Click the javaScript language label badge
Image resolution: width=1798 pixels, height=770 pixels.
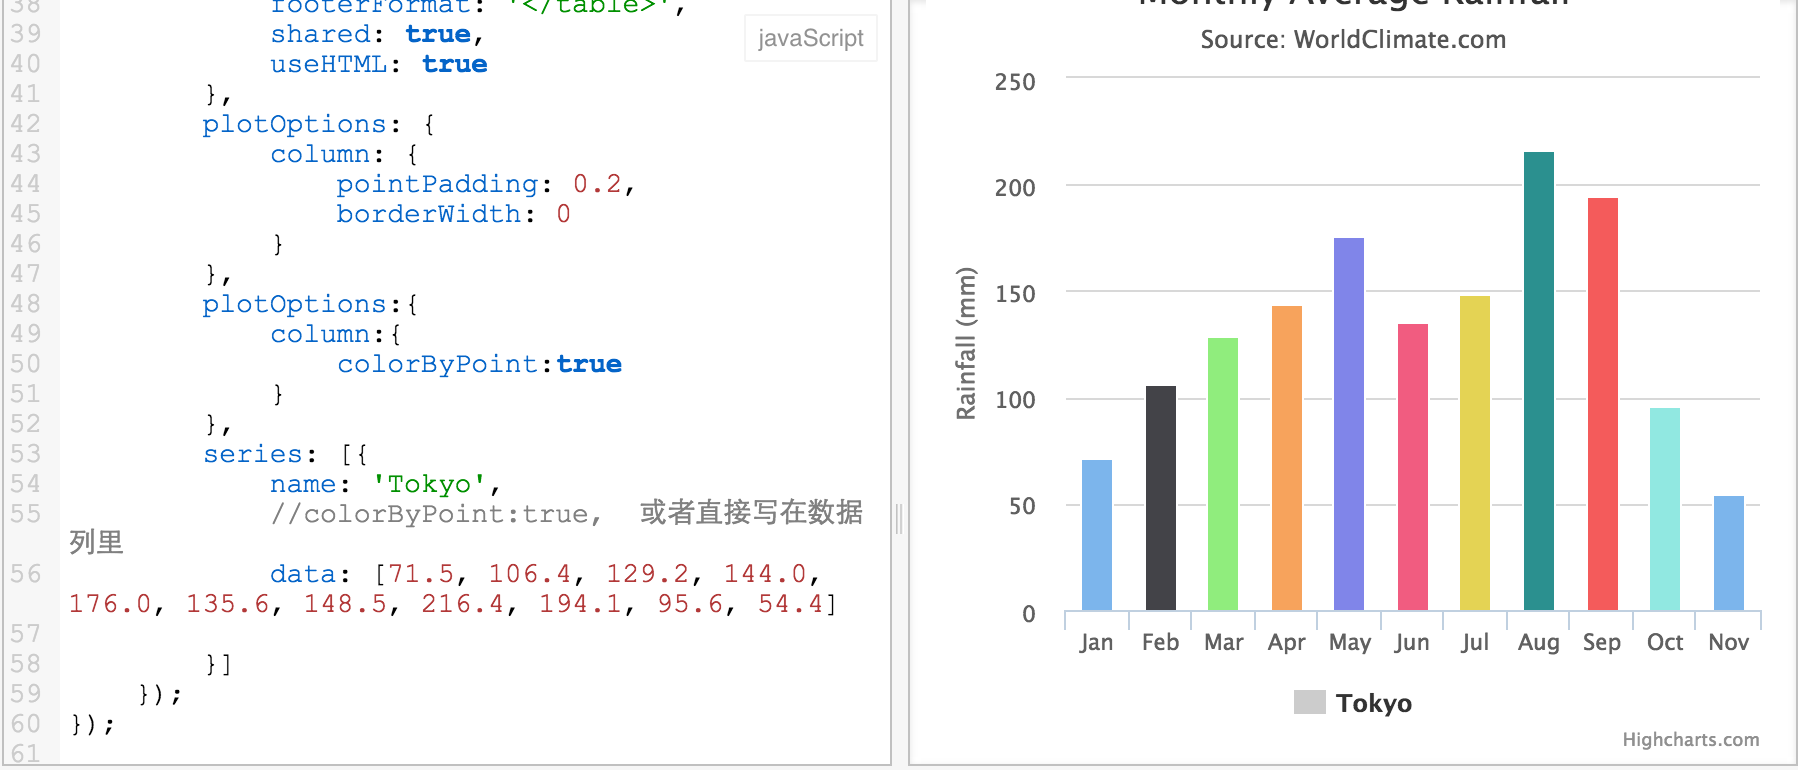point(810,38)
